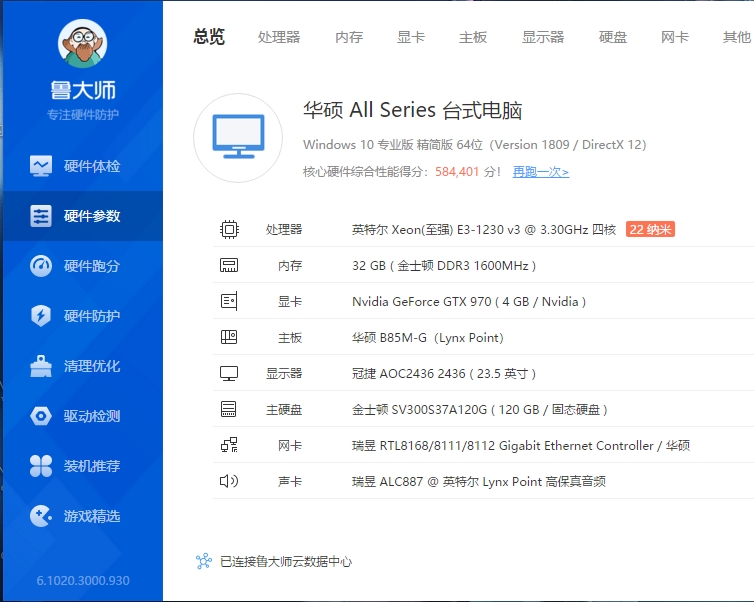Click the Xeon E3-1230 v3 processor text
The width and height of the screenshot is (754, 602).
(x=484, y=229)
